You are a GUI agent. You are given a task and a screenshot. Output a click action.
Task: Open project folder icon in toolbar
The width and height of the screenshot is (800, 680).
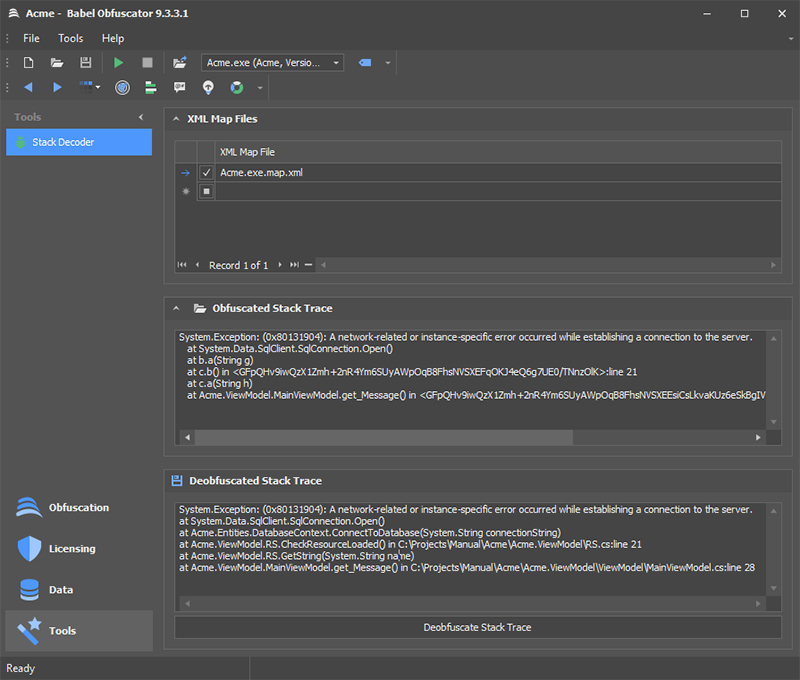click(57, 63)
